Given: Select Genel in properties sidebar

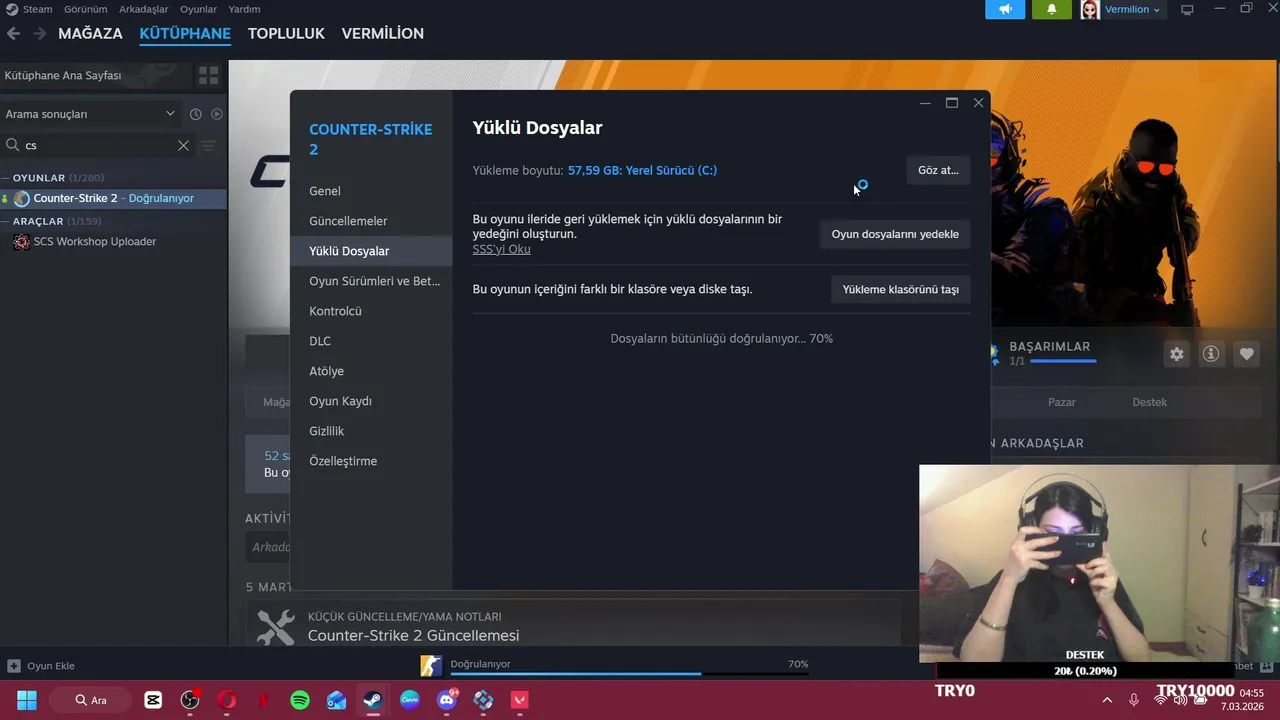Looking at the screenshot, I should pos(371,191).
